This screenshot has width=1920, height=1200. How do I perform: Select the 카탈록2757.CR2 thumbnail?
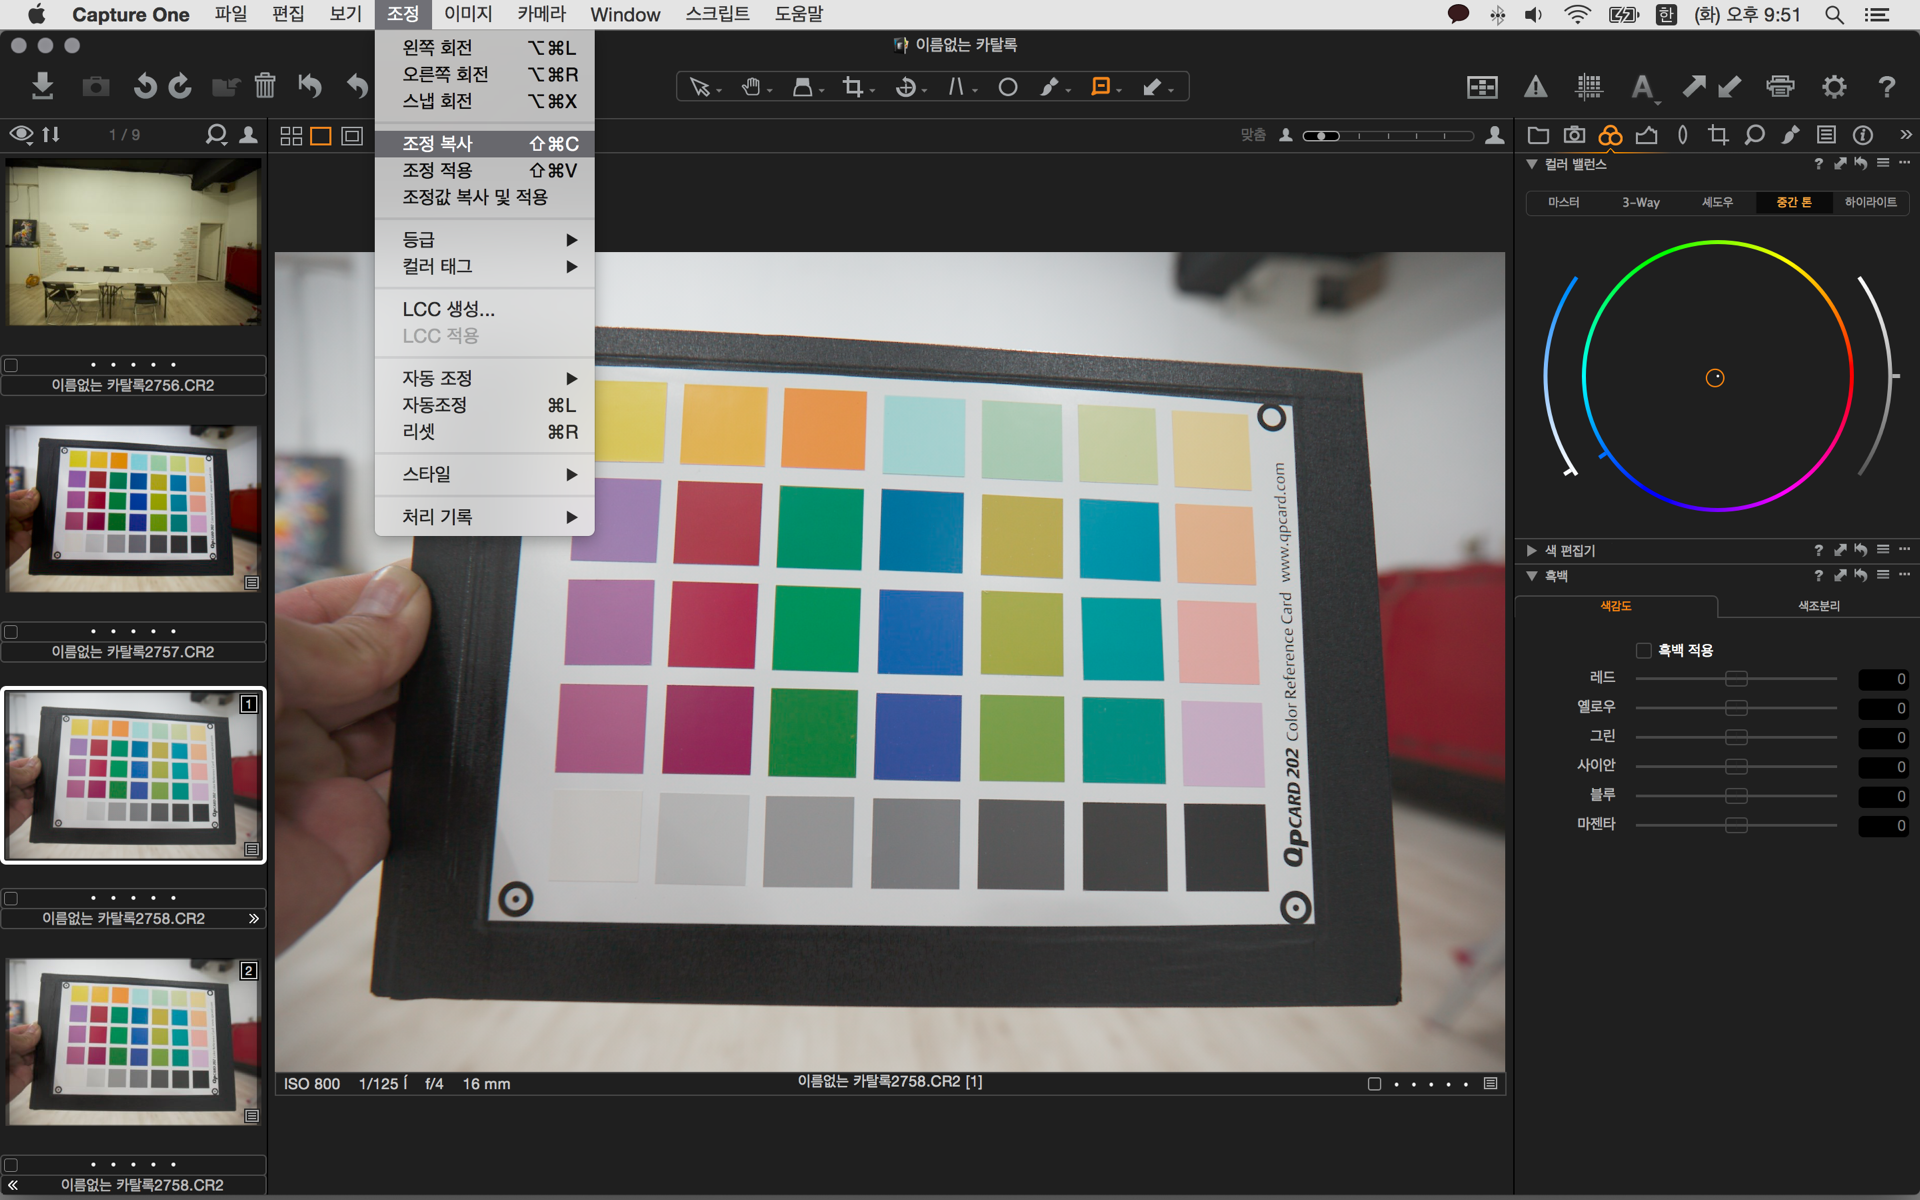(x=133, y=508)
